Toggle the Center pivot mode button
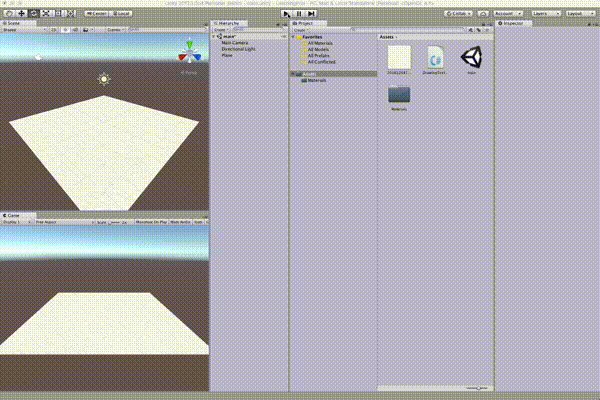Image resolution: width=600 pixels, height=400 pixels. 97,13
